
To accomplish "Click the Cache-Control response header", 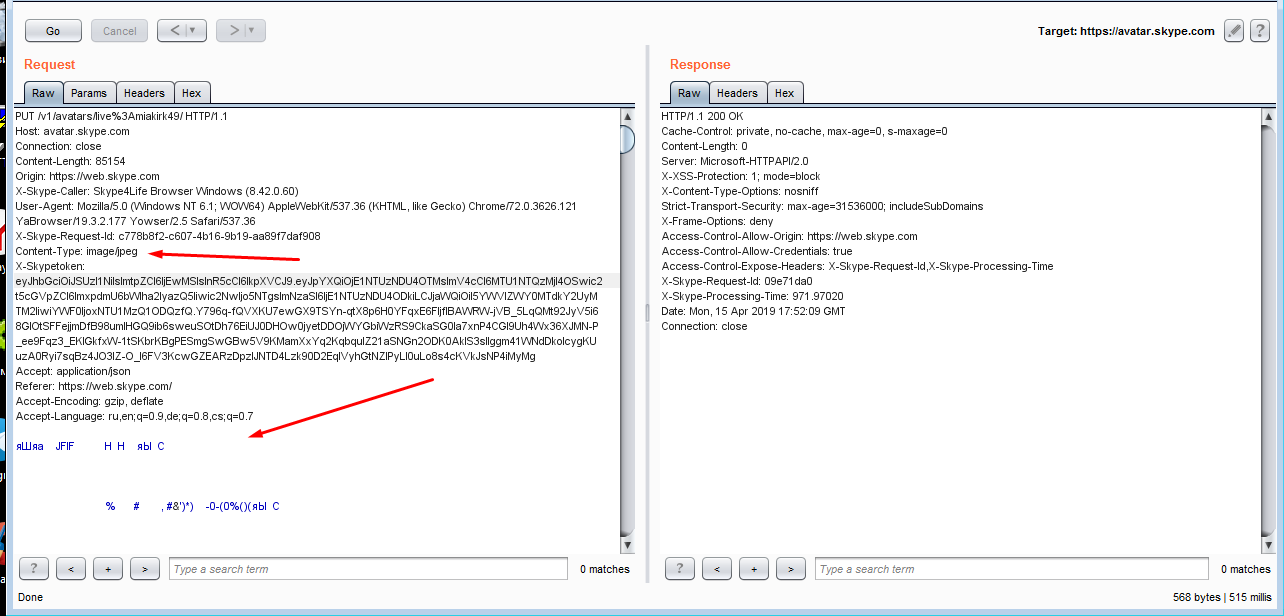I will point(804,131).
